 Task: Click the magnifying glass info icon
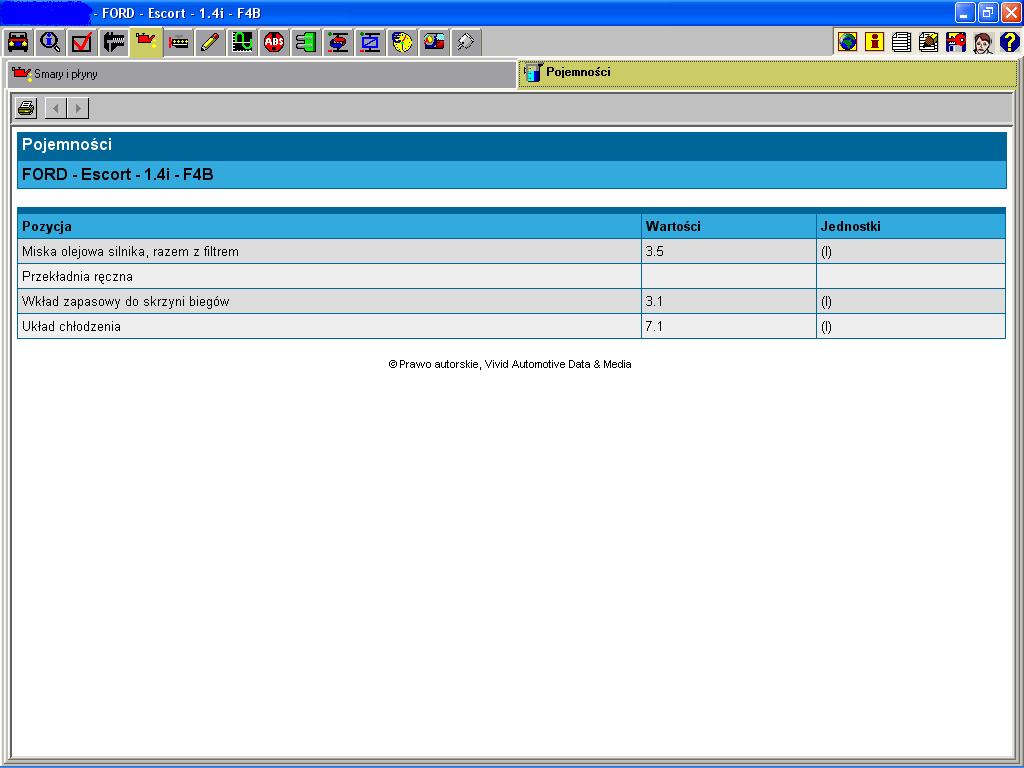50,42
